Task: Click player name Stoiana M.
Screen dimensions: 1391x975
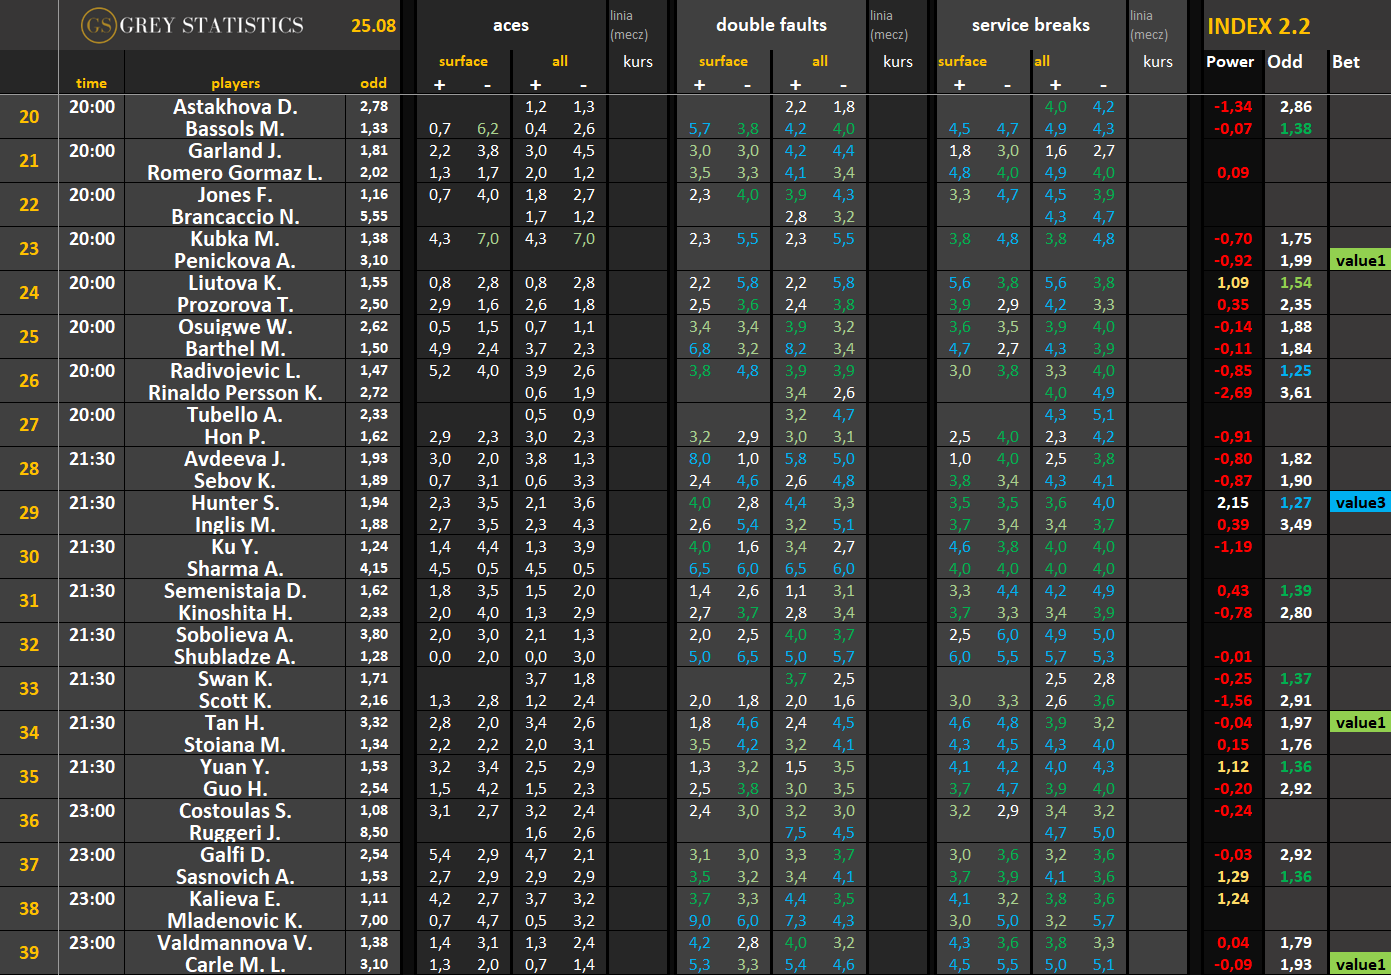Action: tap(235, 745)
